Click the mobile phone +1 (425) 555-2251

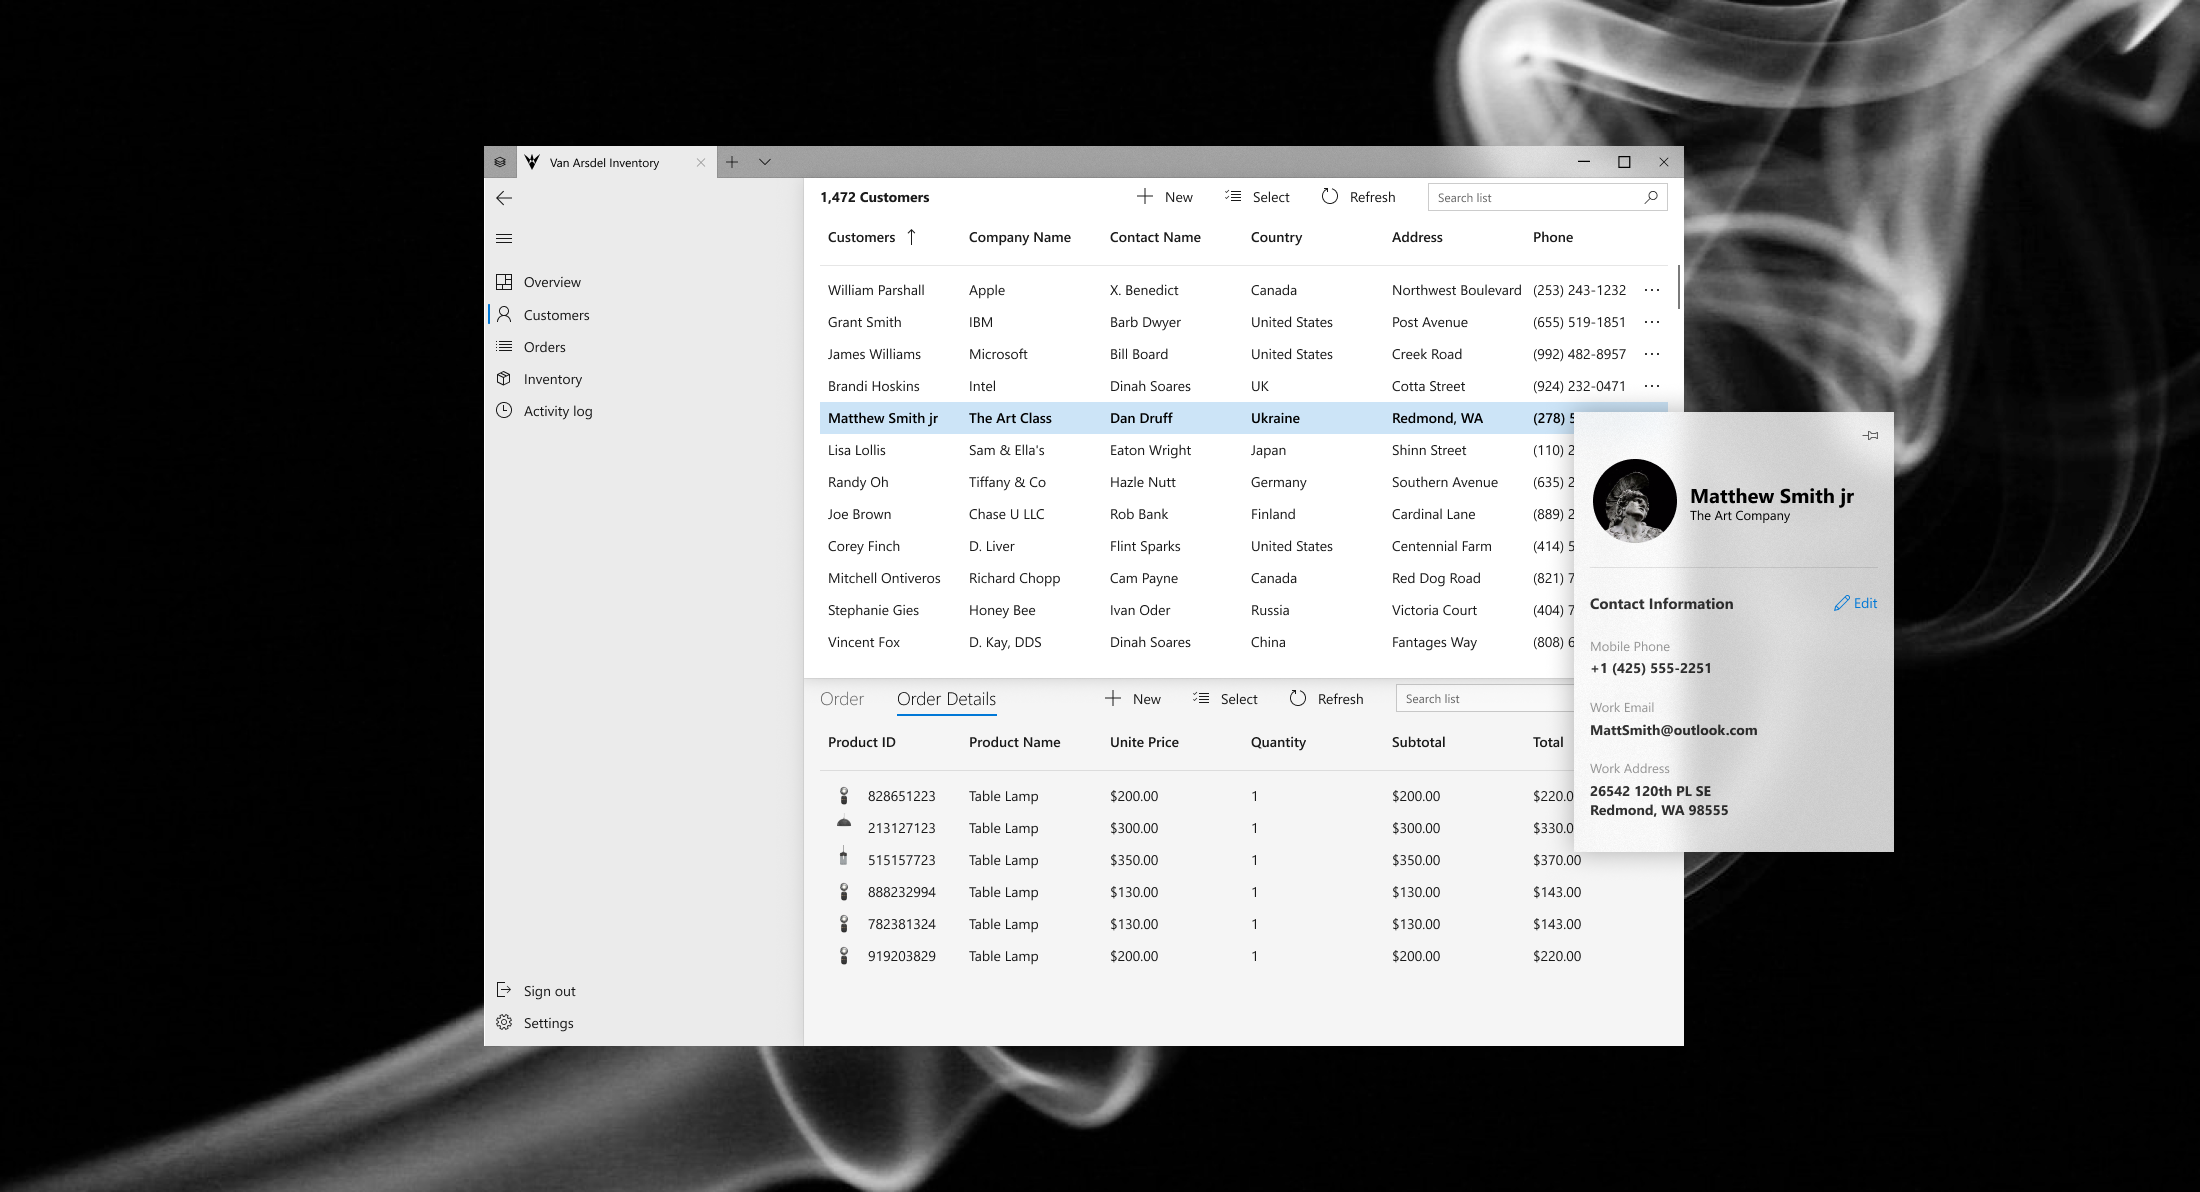pyautogui.click(x=1650, y=668)
